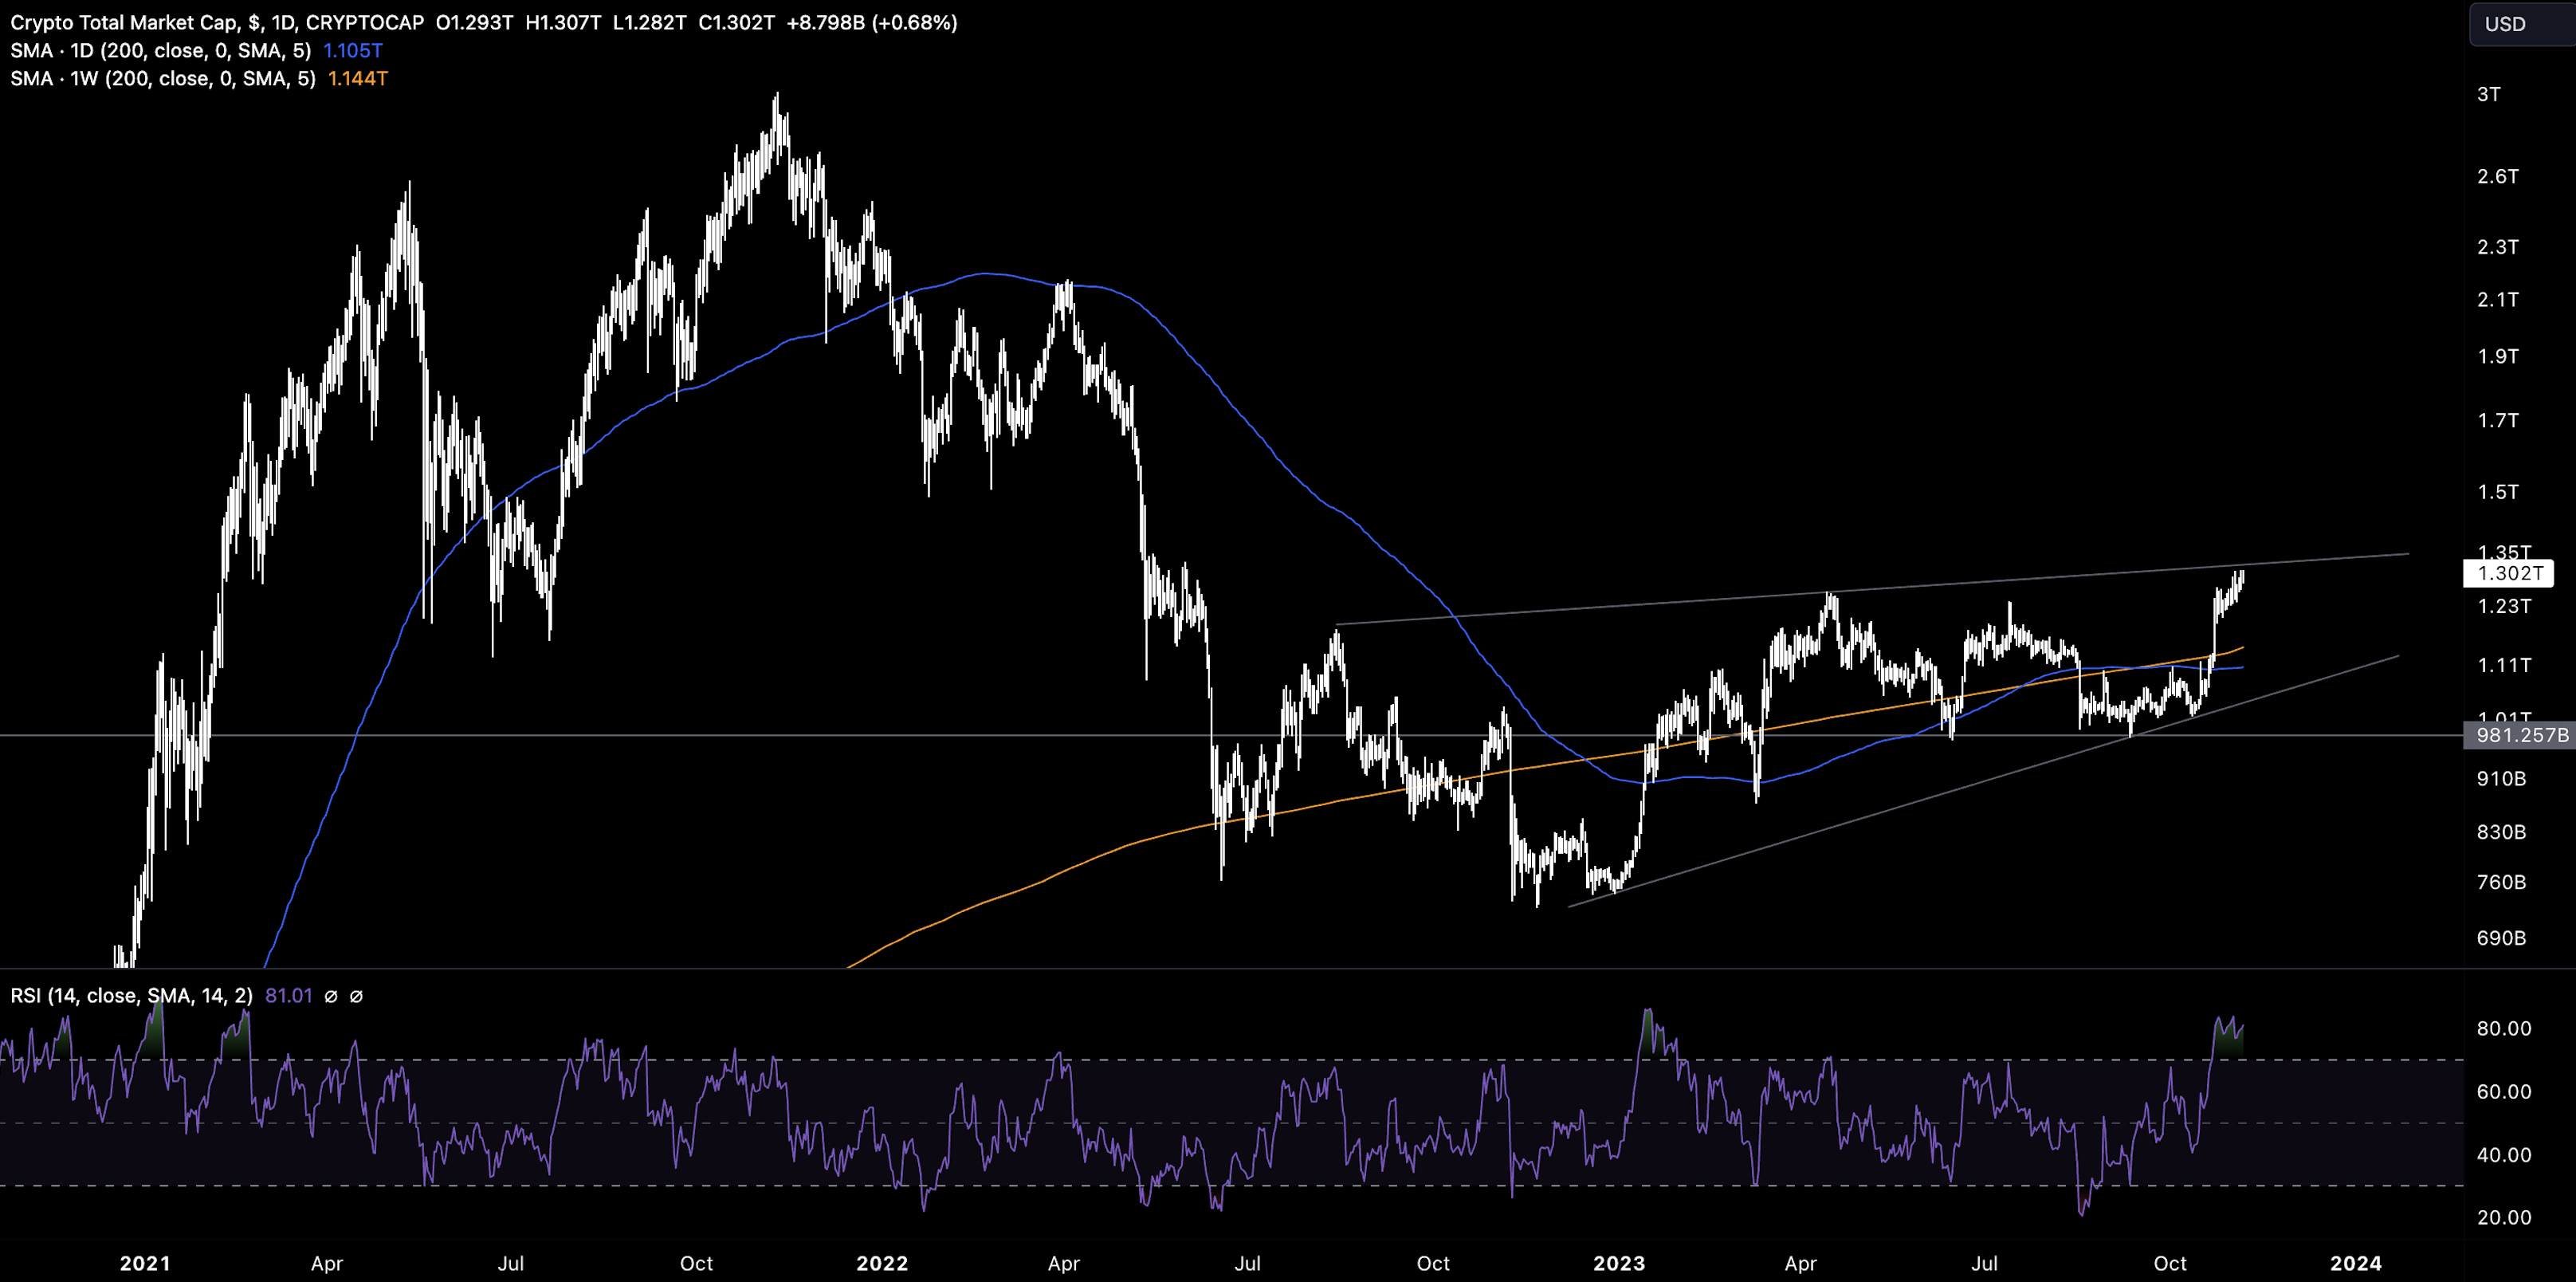Viewport: 2576px width, 1282px height.
Task: Click the second ∅ symbol in the RSI legend
Action: coord(356,996)
